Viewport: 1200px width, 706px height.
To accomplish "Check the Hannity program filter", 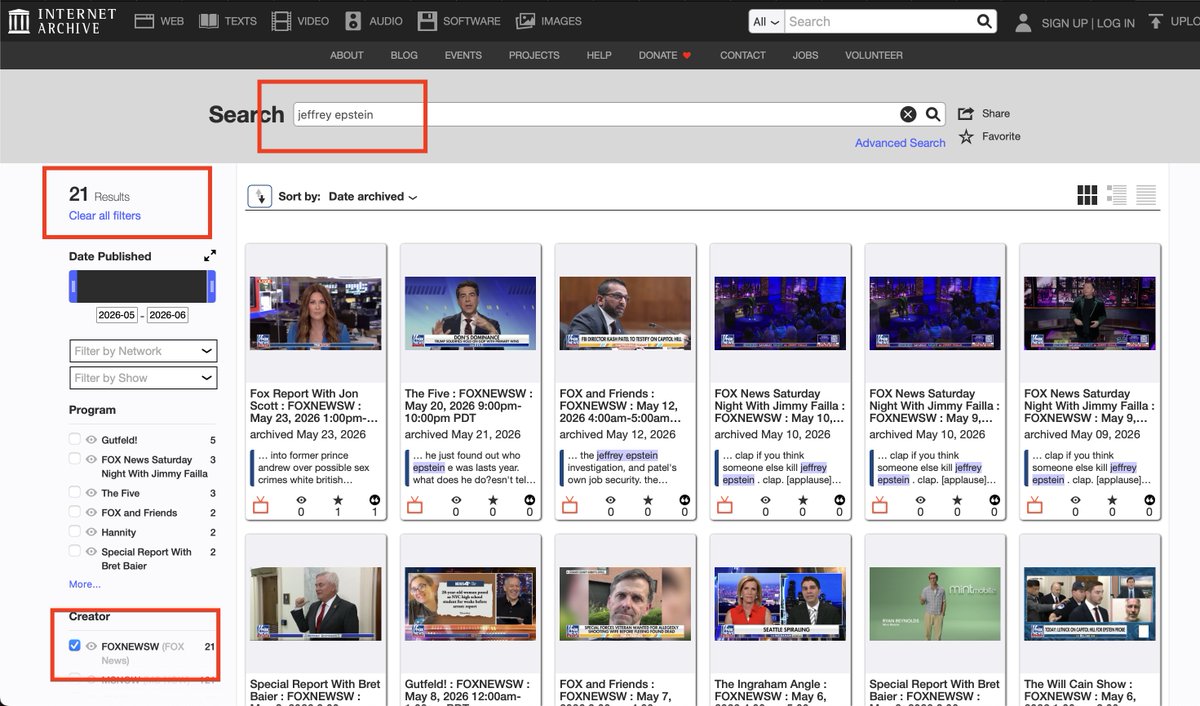I will tap(75, 532).
